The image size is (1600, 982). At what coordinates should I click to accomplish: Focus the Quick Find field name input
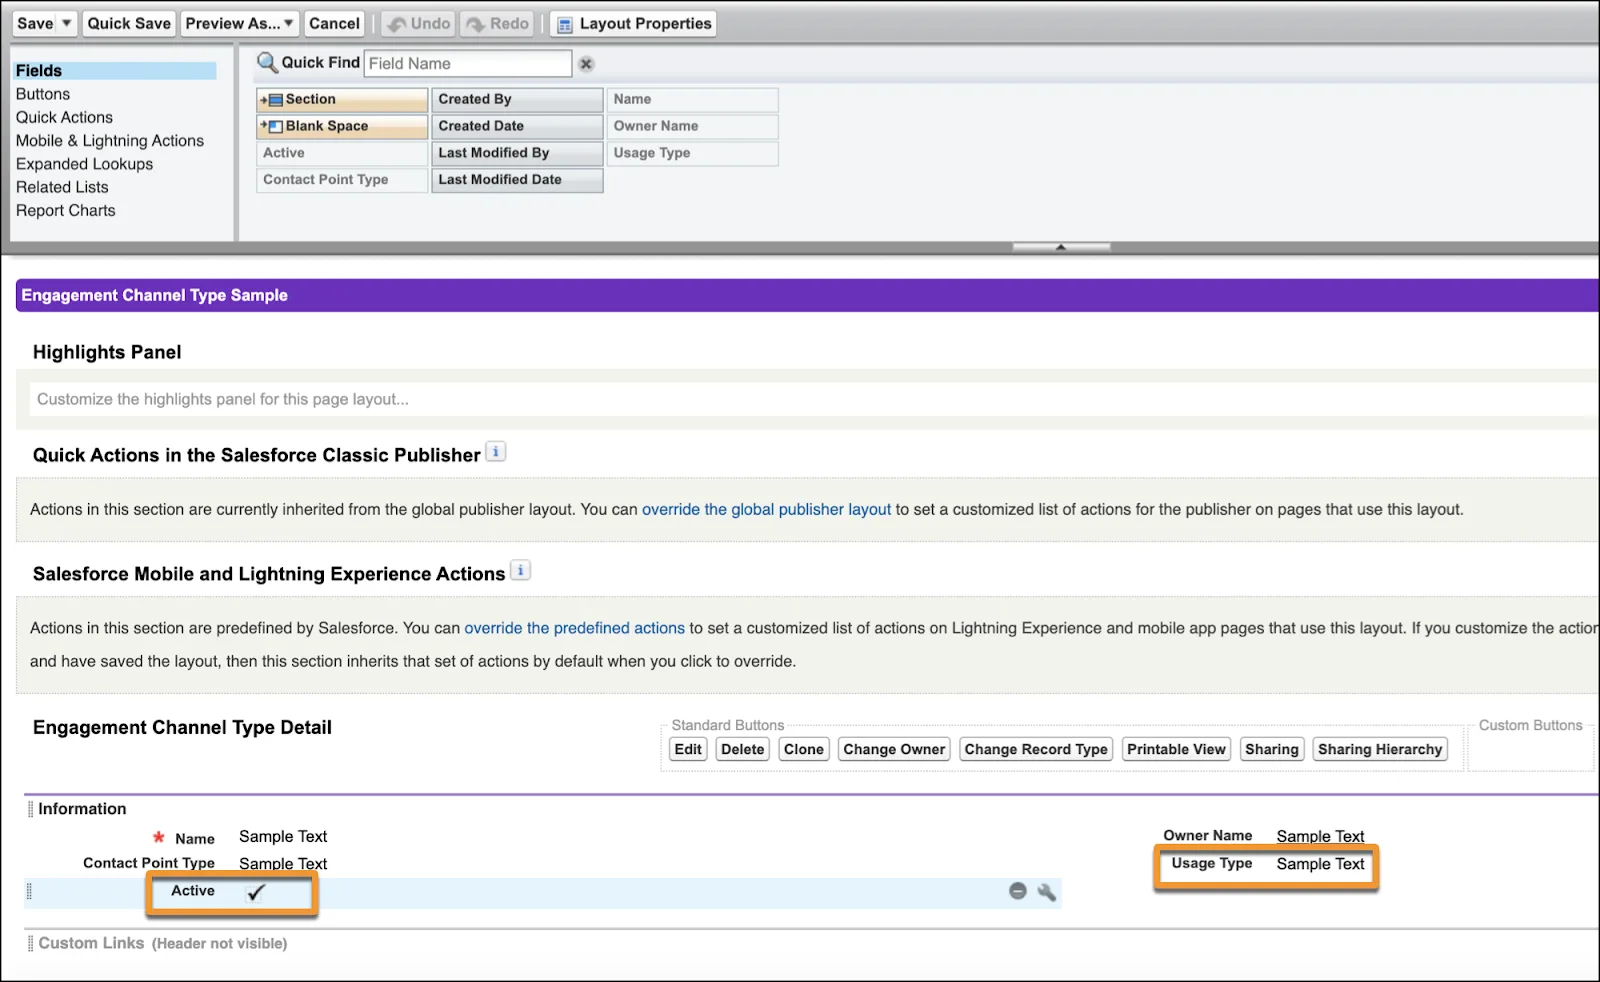coord(467,63)
